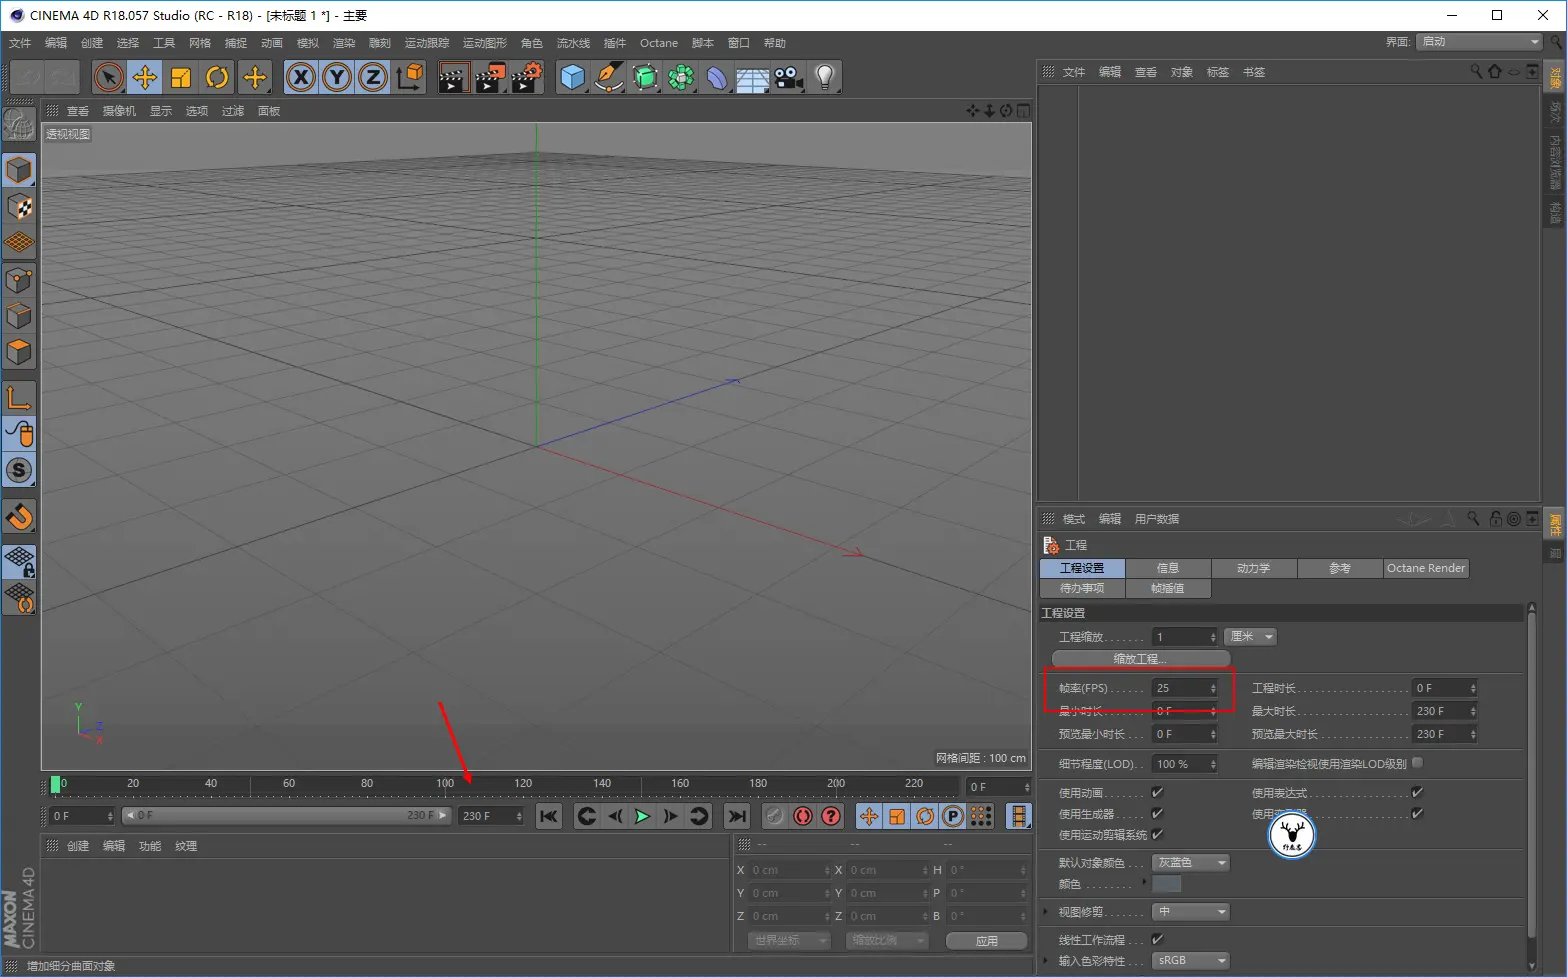Add a cube primitive object
Viewport: 1567px width, 977px height.
click(572, 77)
